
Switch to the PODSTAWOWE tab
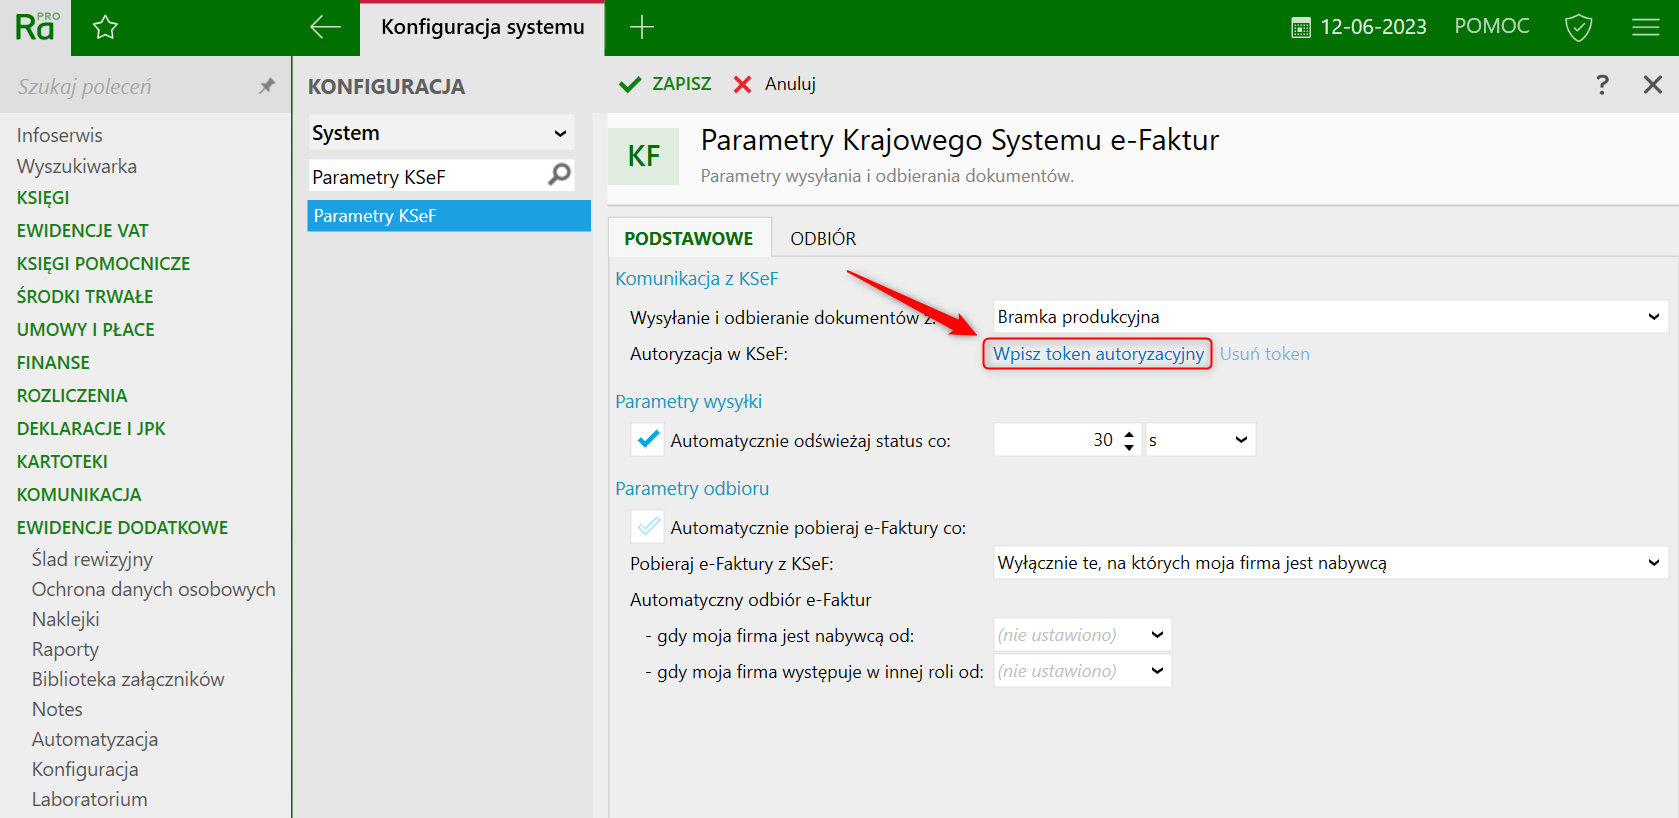point(689,238)
